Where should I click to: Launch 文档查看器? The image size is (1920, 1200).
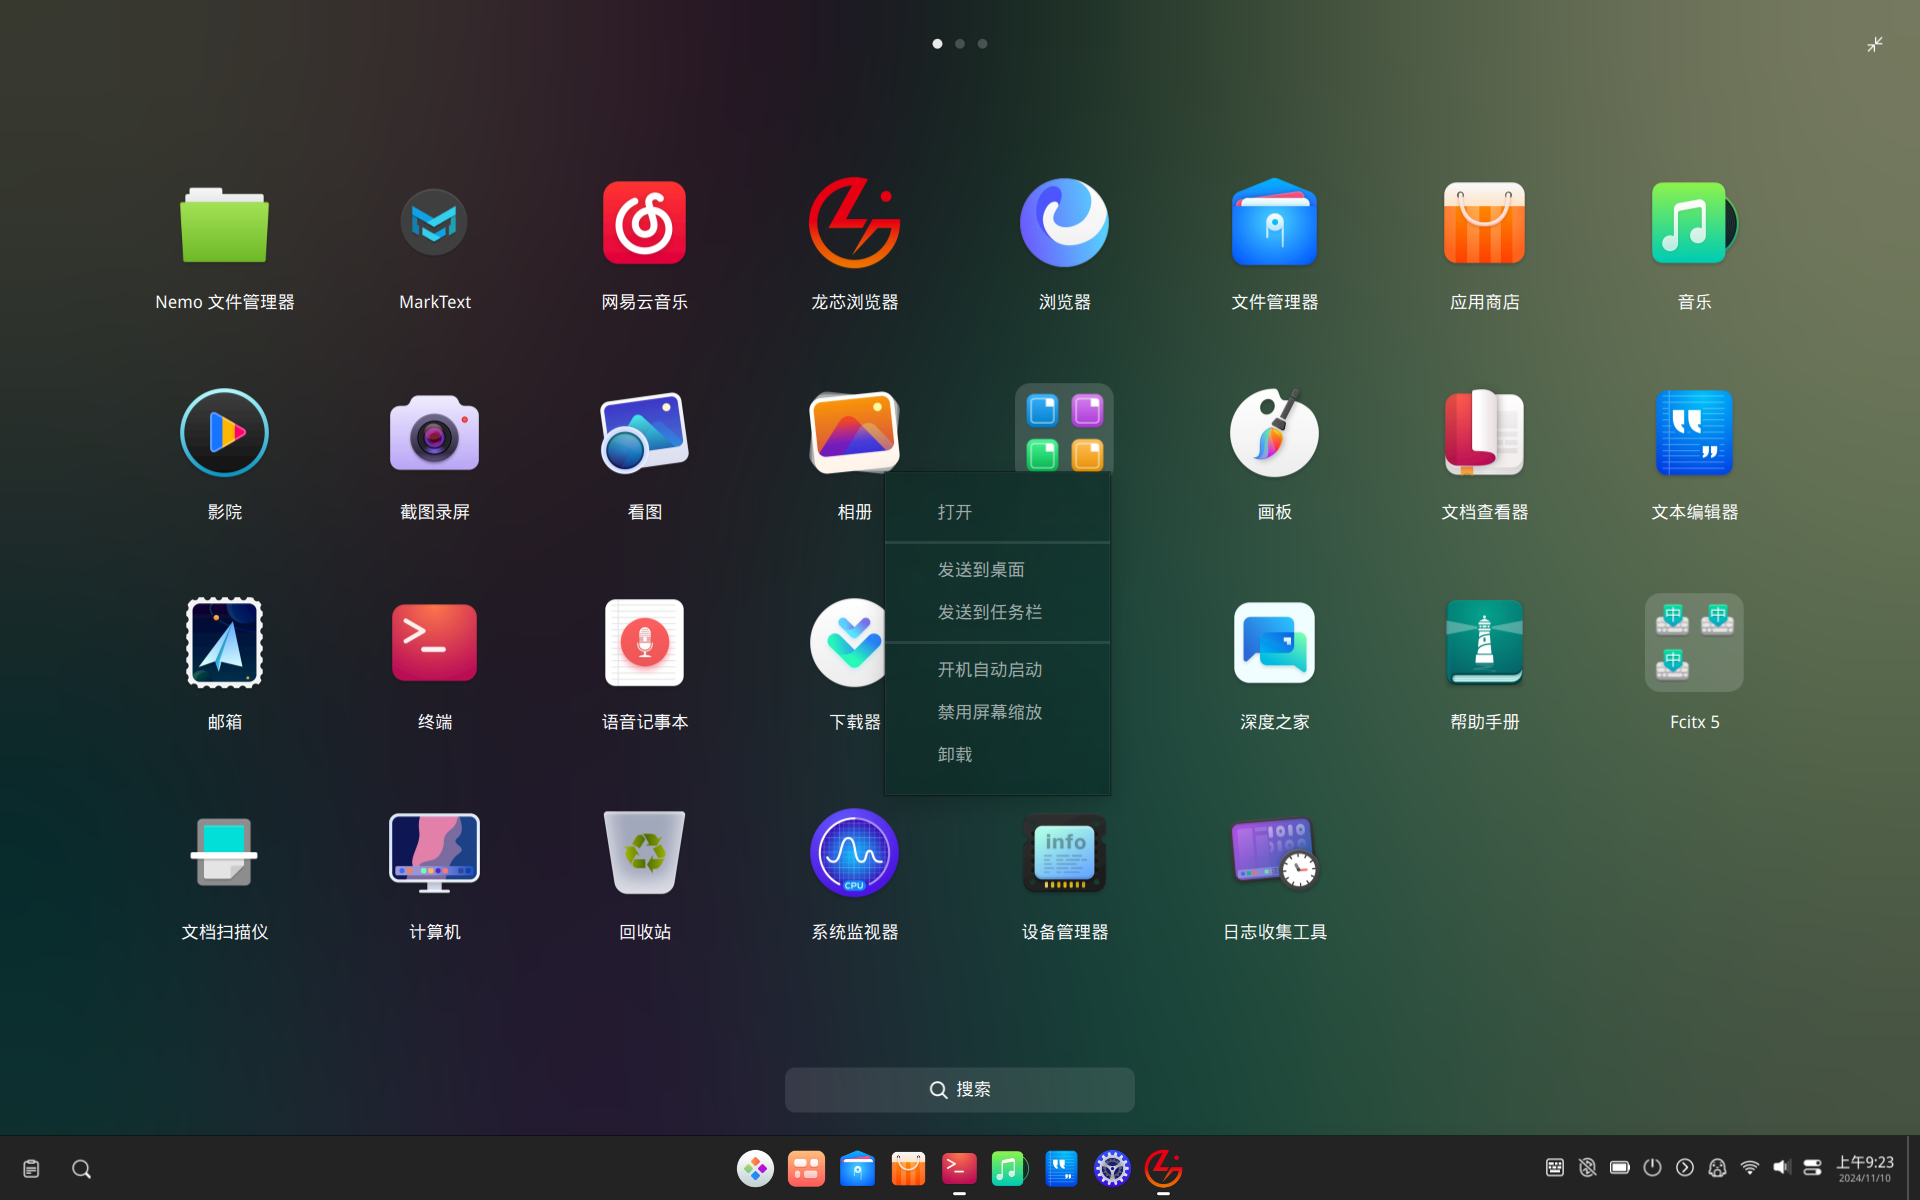click(1484, 435)
